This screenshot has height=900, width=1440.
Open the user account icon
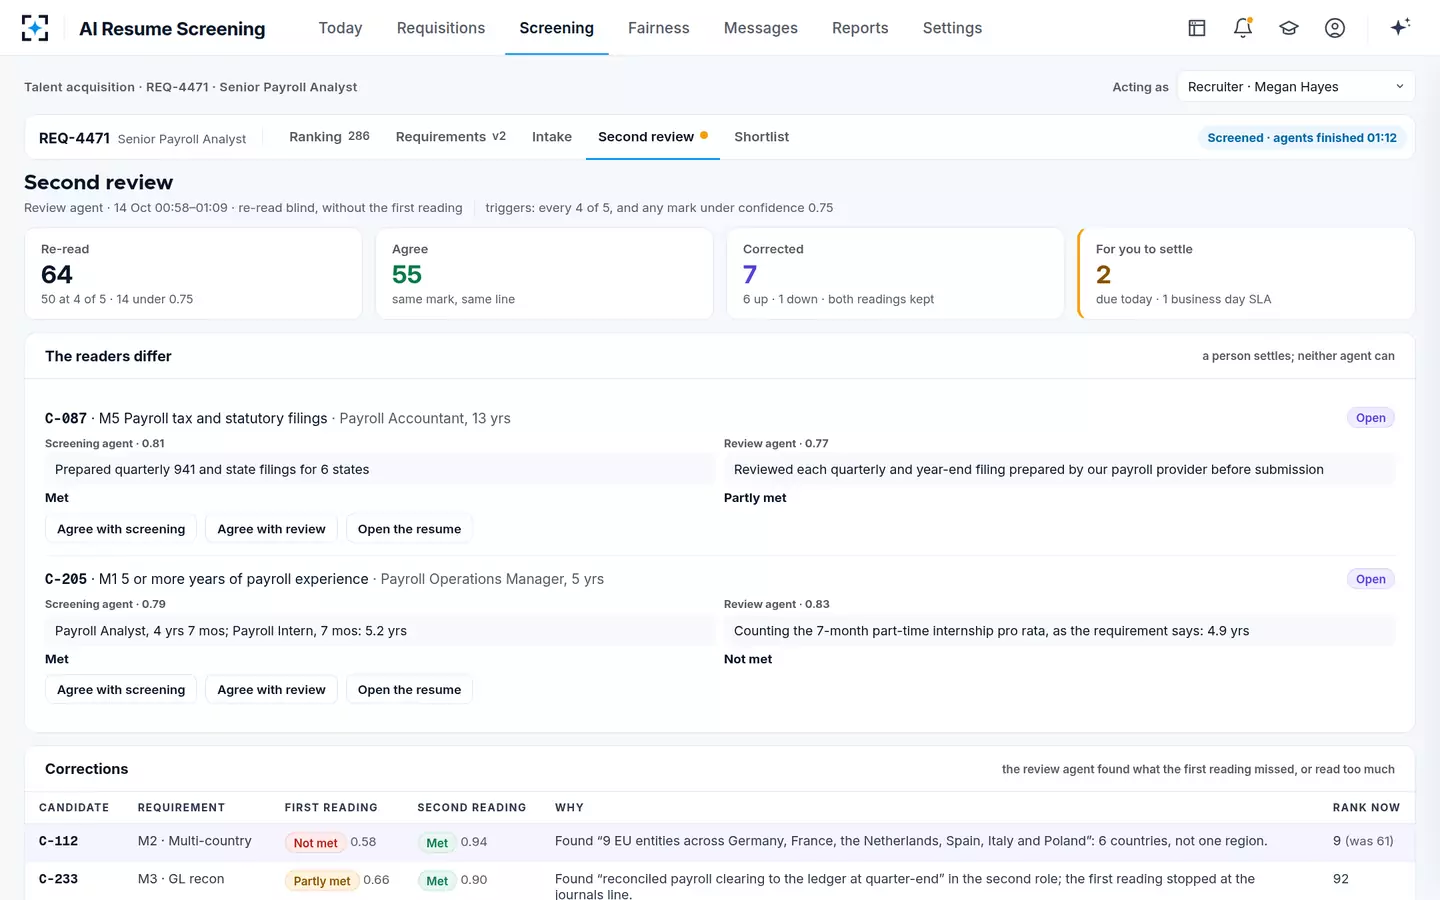click(x=1335, y=28)
